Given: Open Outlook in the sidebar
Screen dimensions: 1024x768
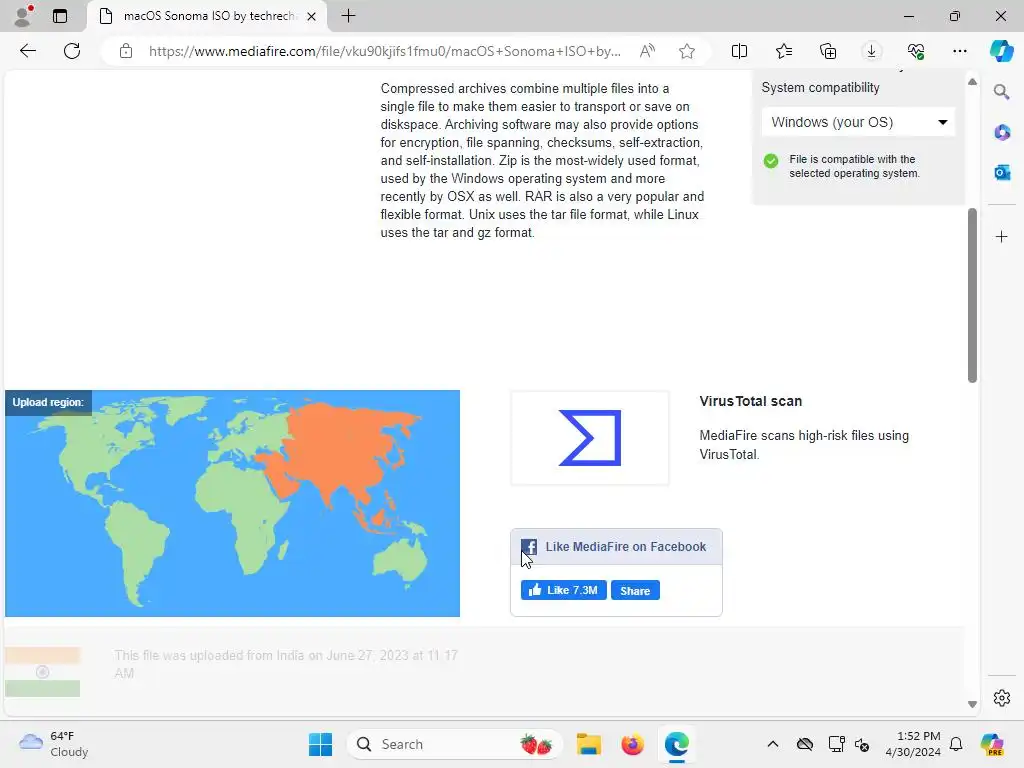Looking at the screenshot, I should (x=1002, y=172).
